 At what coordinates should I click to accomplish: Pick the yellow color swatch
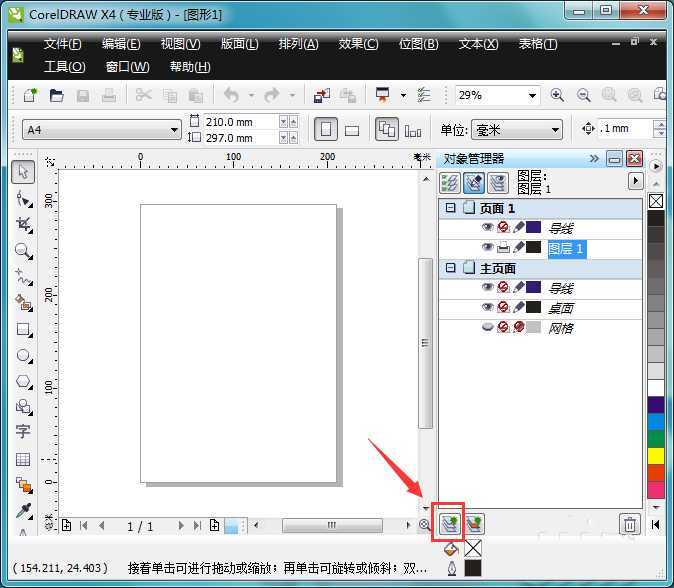coord(656,456)
